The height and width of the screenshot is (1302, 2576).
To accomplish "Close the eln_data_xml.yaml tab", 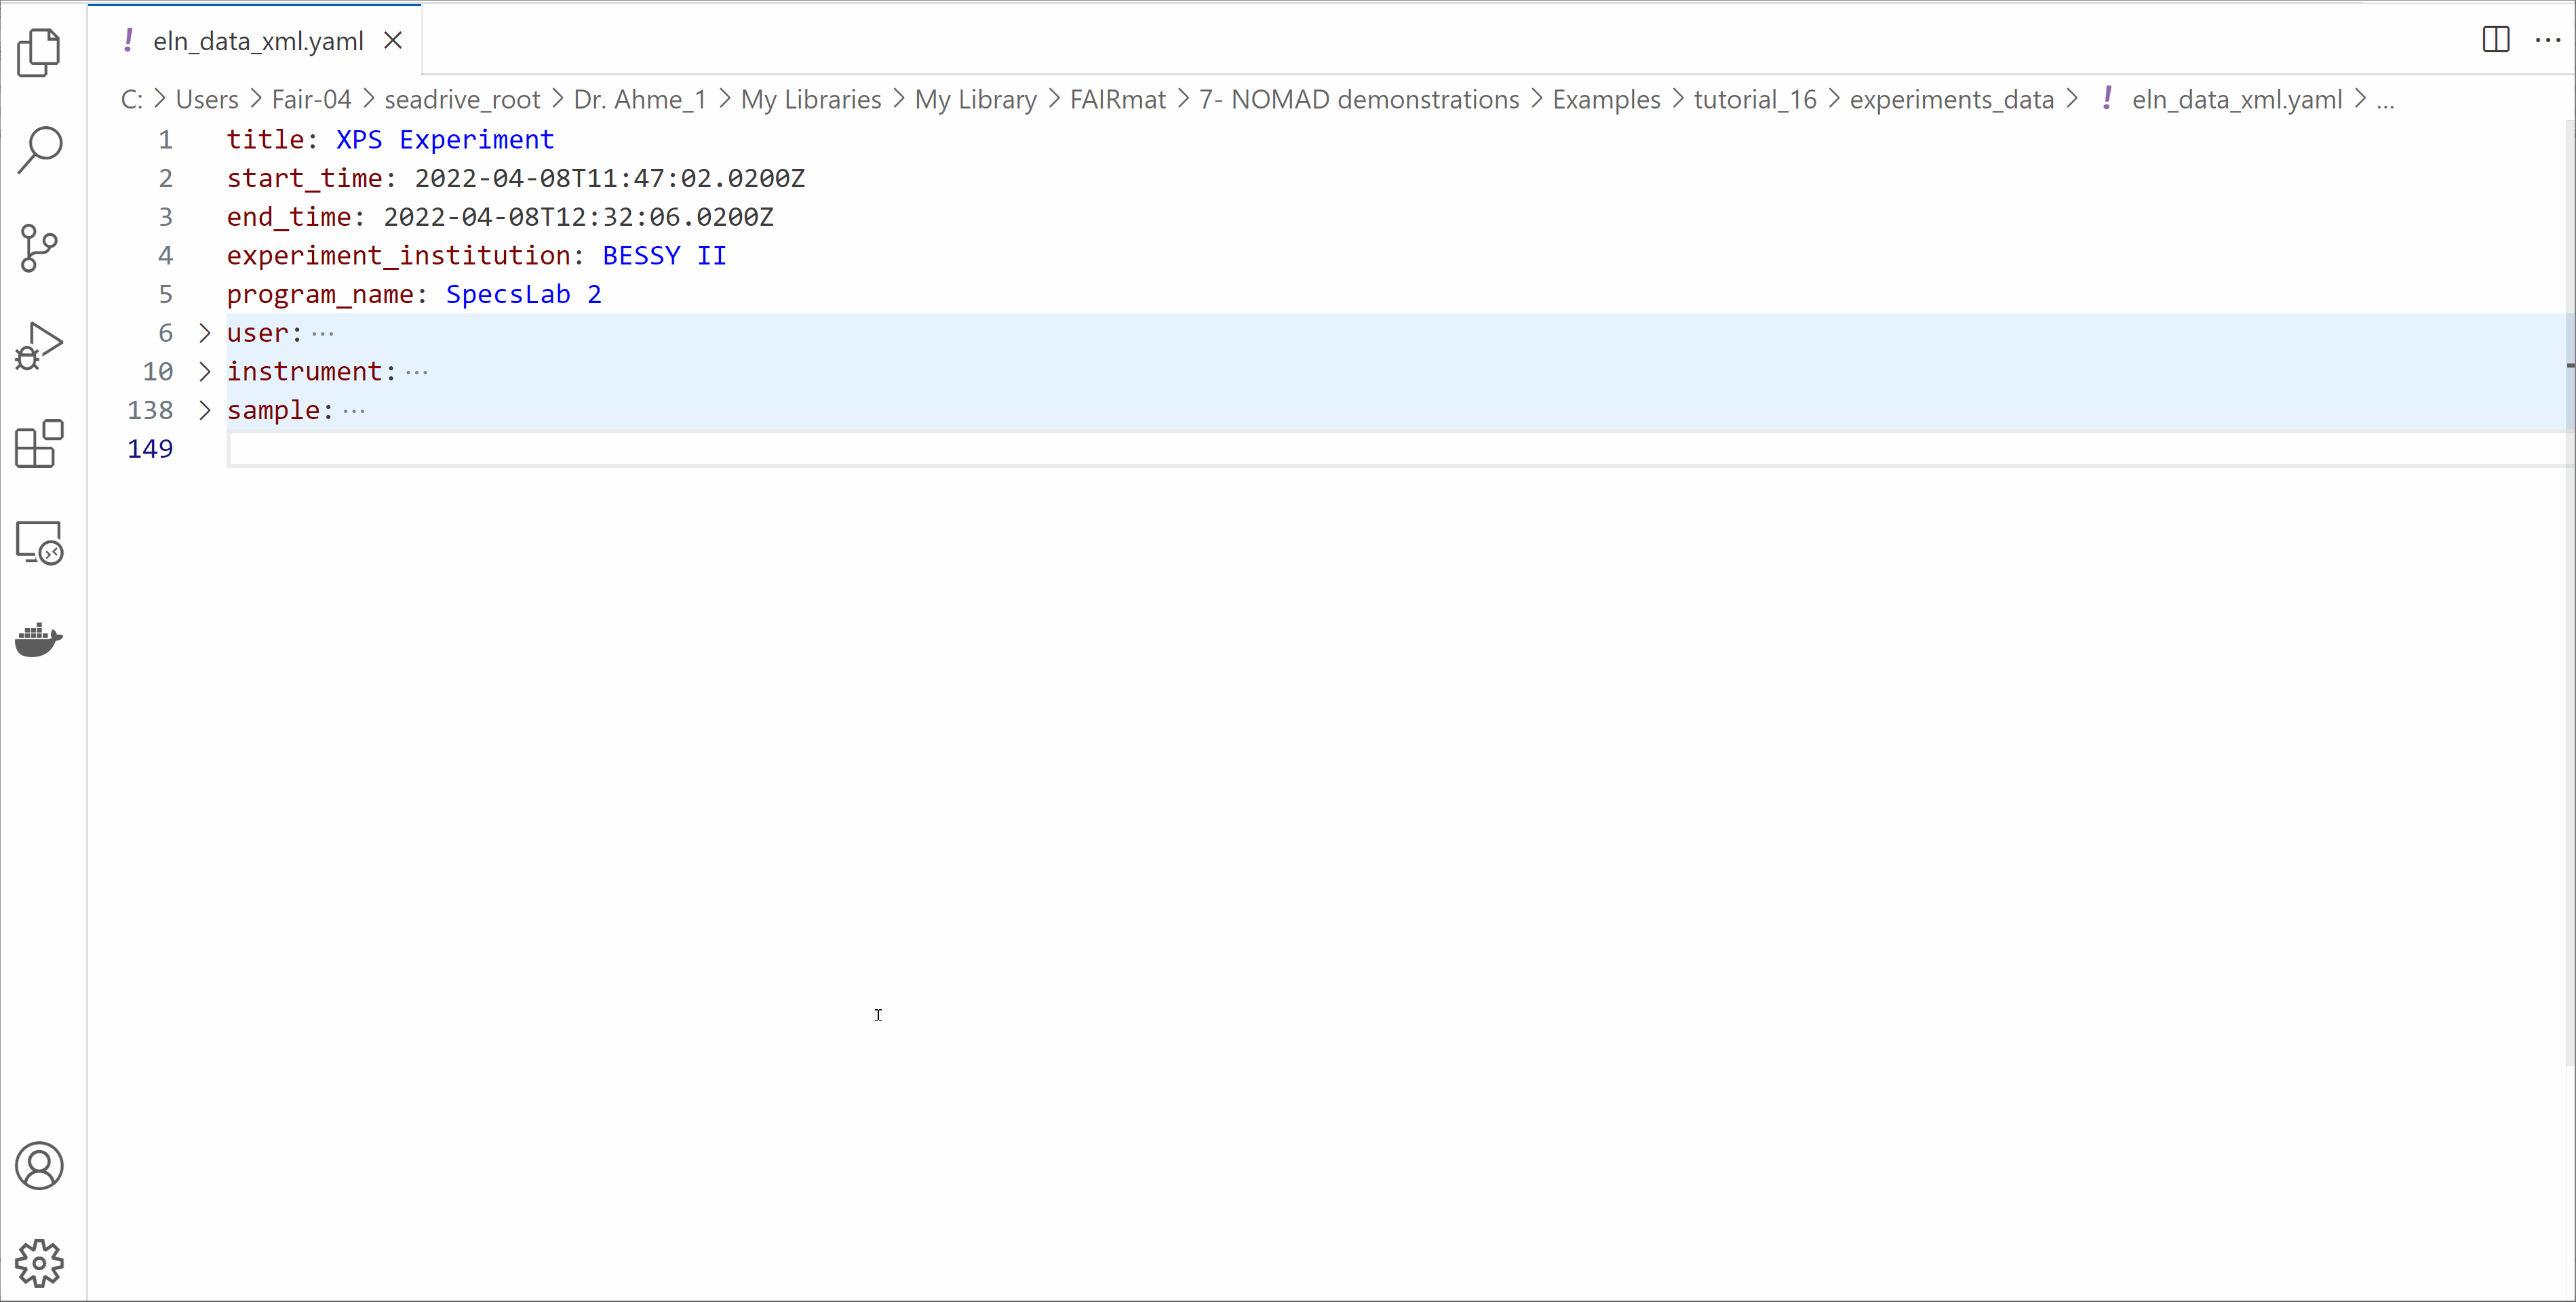I will [x=393, y=41].
